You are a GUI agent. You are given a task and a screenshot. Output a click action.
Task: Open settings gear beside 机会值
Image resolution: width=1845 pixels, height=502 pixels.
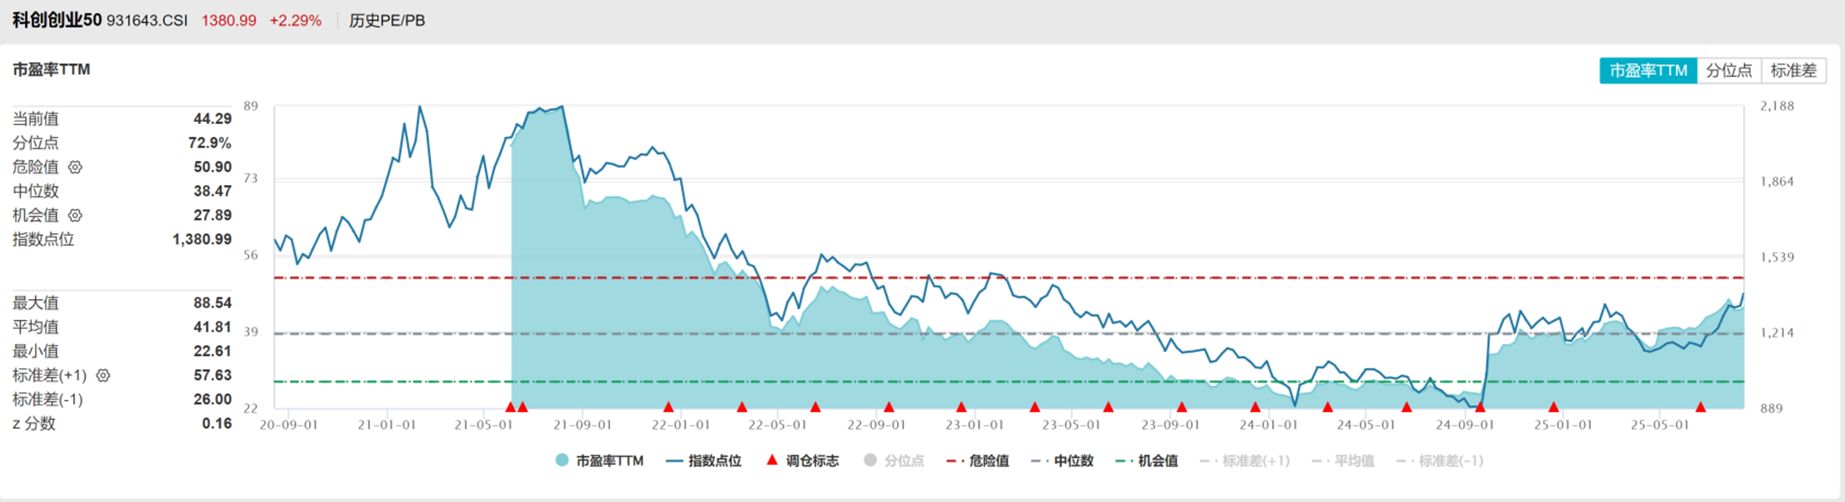[75, 215]
